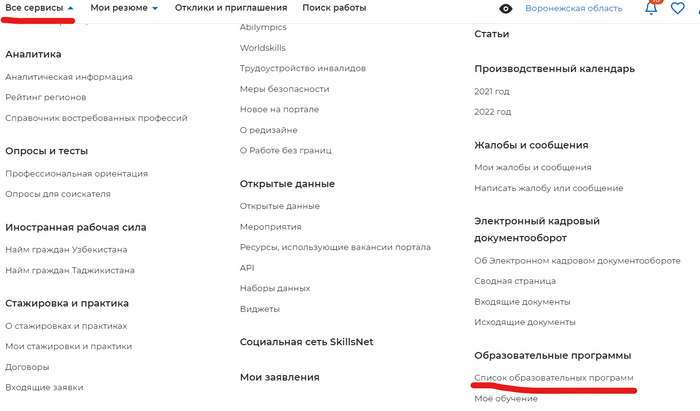Toggle the accessibility eye icon
This screenshot has width=700, height=411.
(x=505, y=8)
